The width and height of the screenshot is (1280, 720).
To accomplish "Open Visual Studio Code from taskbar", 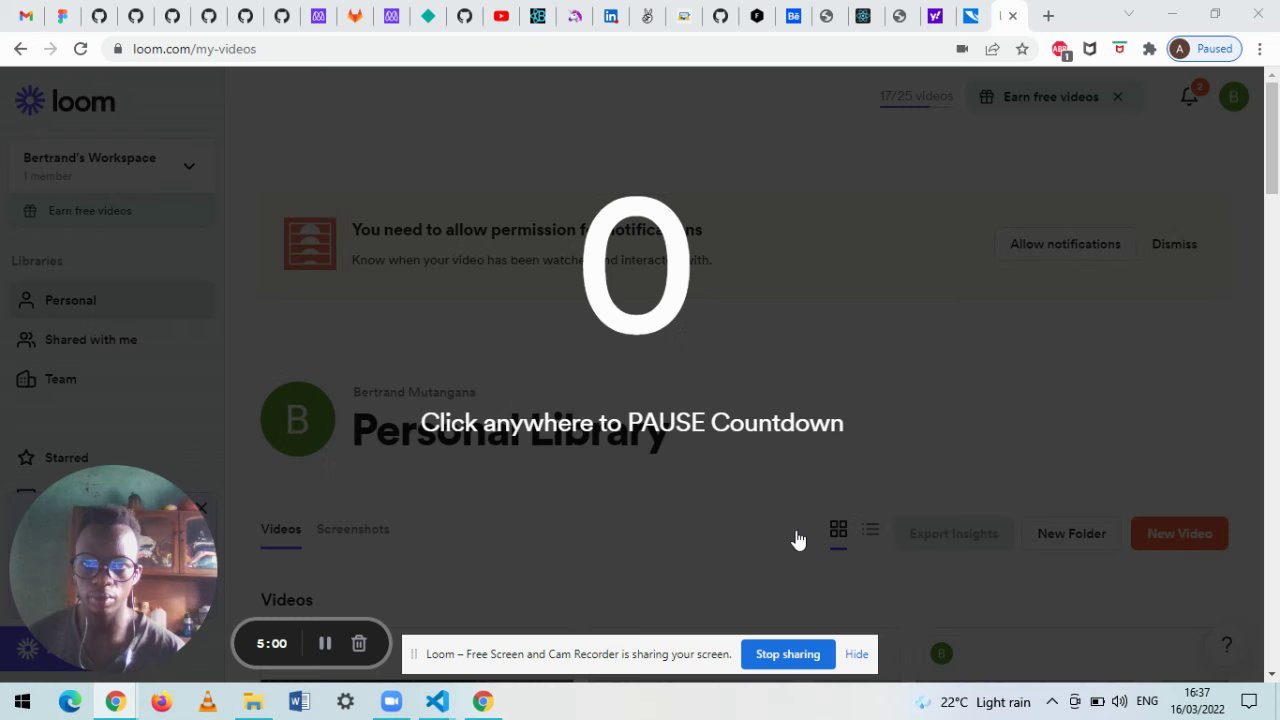I will (437, 702).
